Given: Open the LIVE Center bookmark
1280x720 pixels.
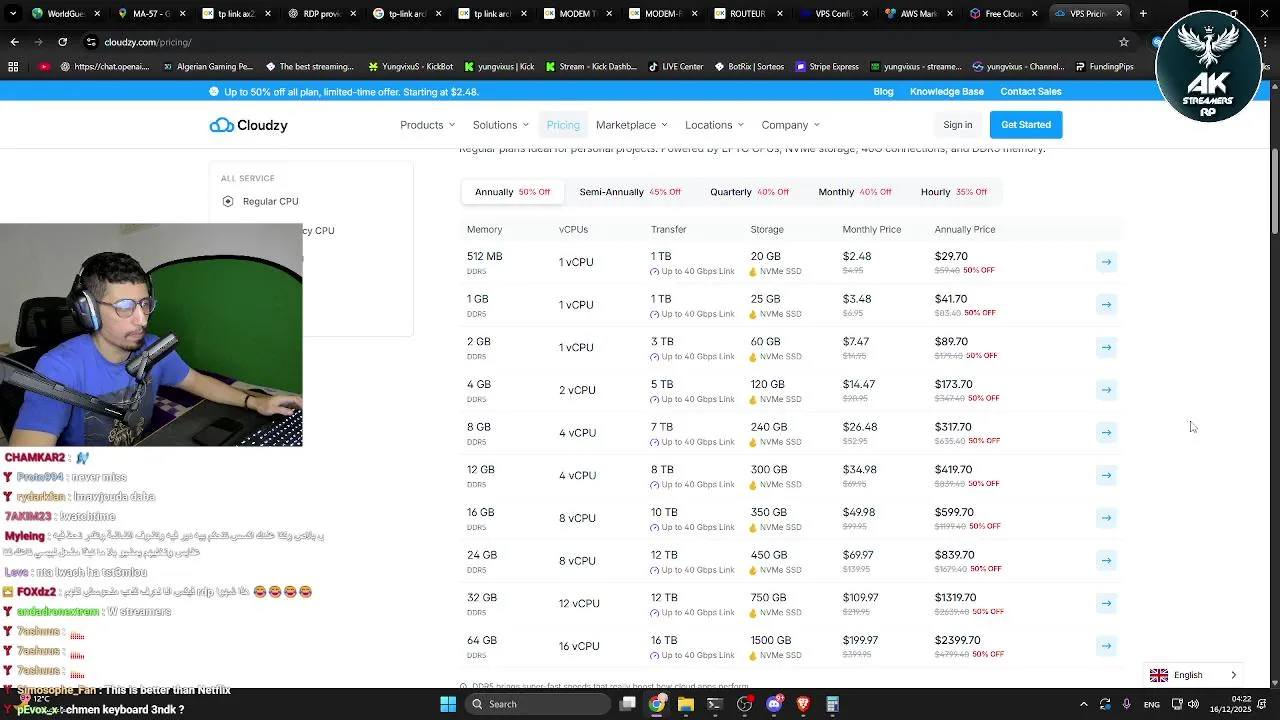Looking at the screenshot, I should 675,67.
